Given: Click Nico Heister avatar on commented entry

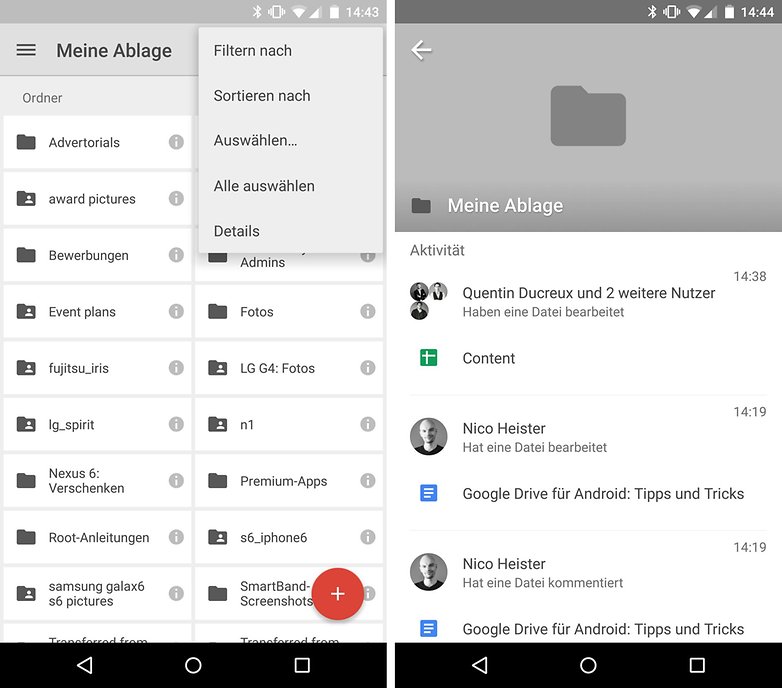Looking at the screenshot, I should click(428, 572).
